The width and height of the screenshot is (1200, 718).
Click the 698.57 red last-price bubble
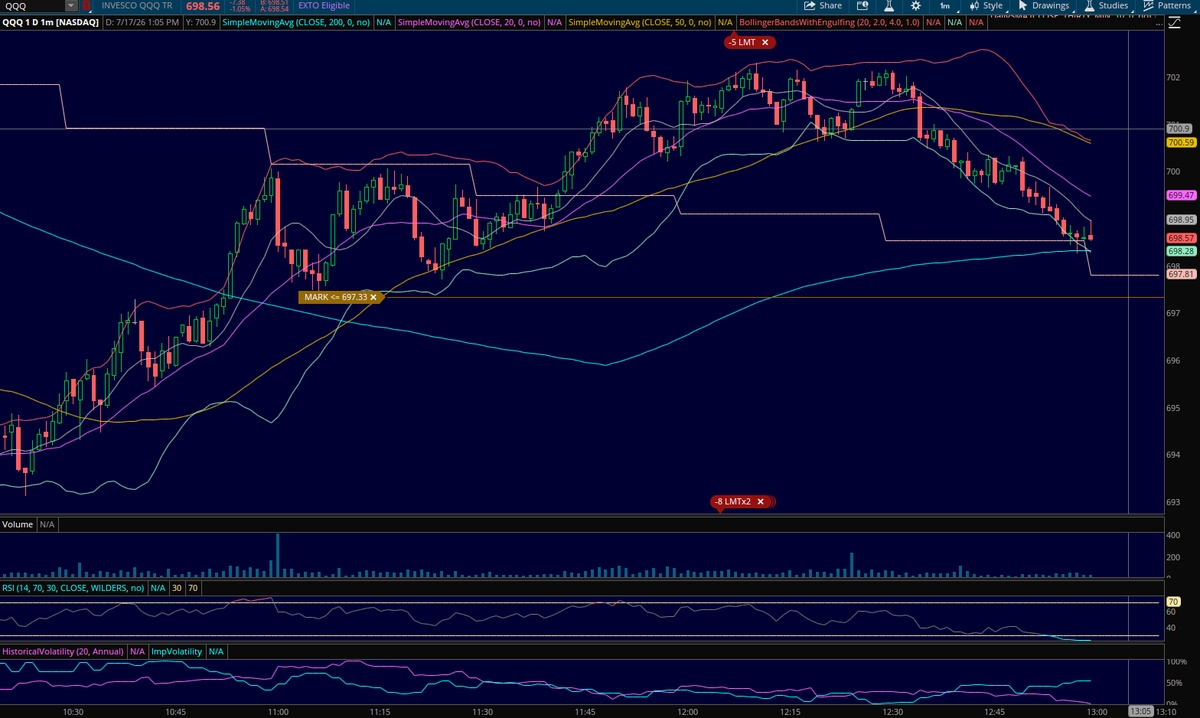point(1182,238)
